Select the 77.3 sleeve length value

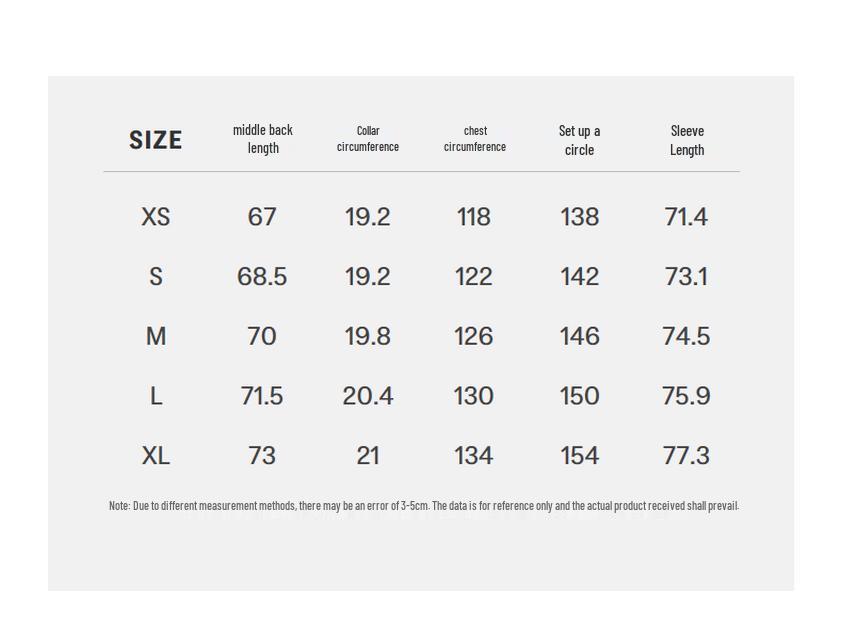[686, 456]
